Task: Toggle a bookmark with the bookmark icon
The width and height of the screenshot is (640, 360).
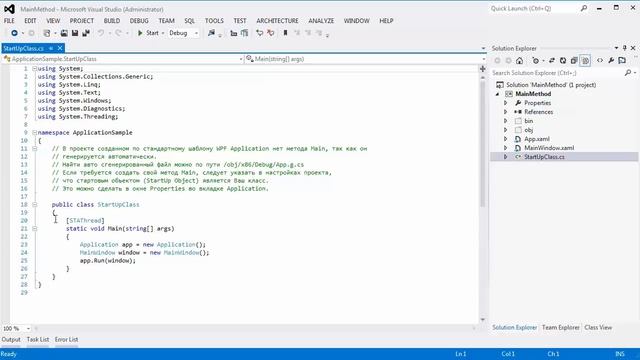Action: 285,33
